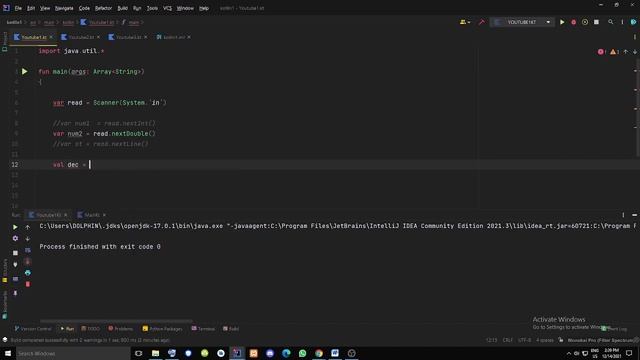Screen dimensions: 640x360
Task: Change the CRLF line separator in status bar
Action: (508, 340)
